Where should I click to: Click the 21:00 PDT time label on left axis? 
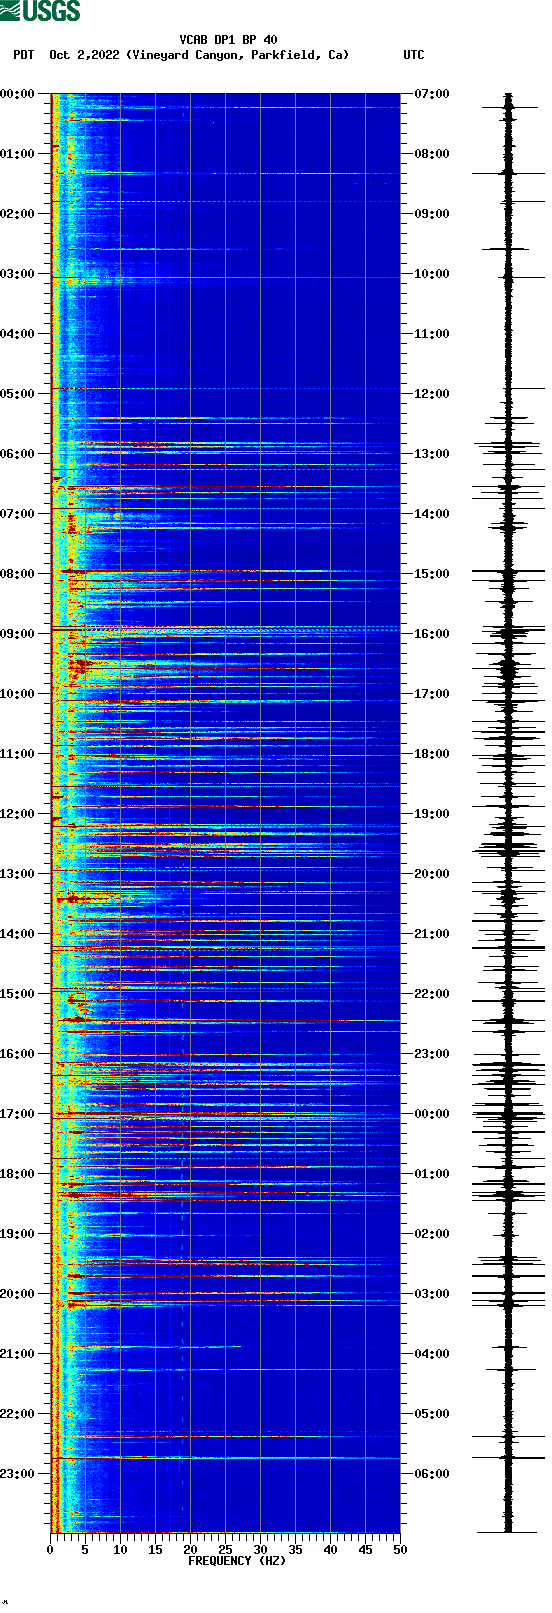point(18,1354)
